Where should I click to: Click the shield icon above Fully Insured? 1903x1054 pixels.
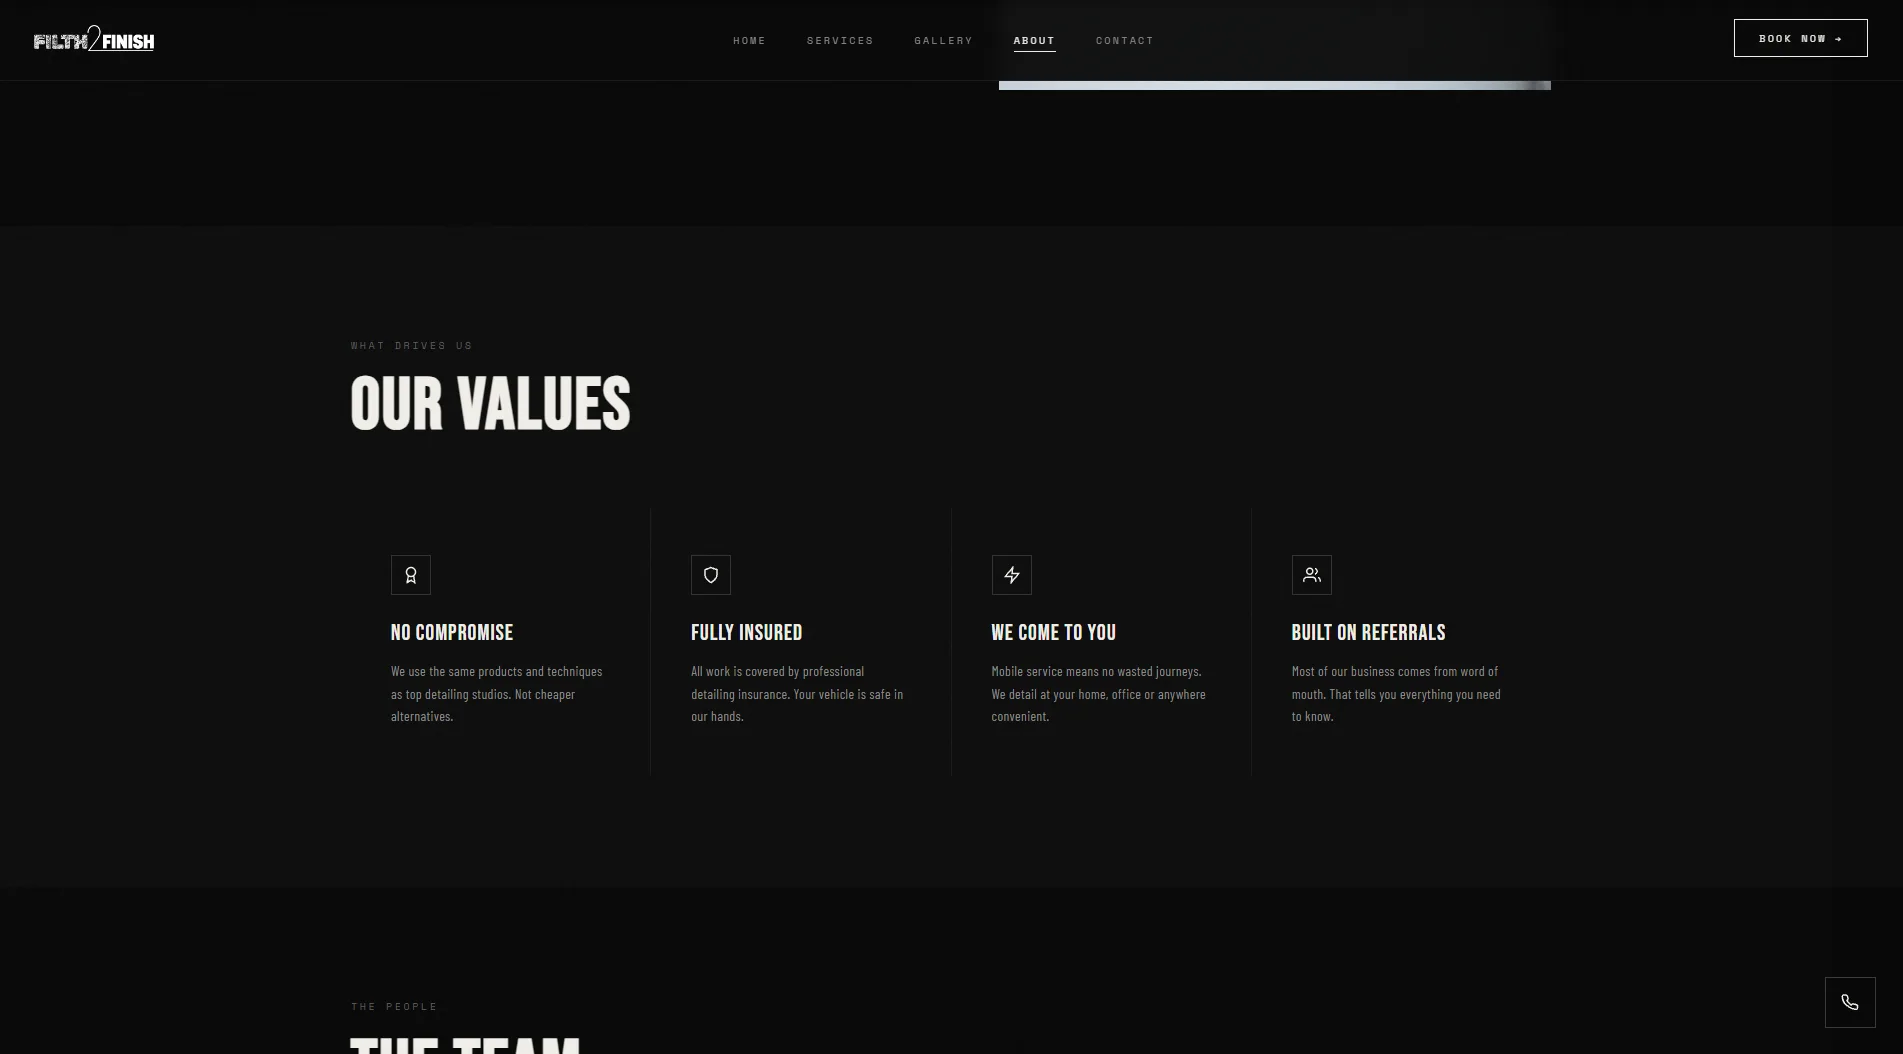coord(711,575)
